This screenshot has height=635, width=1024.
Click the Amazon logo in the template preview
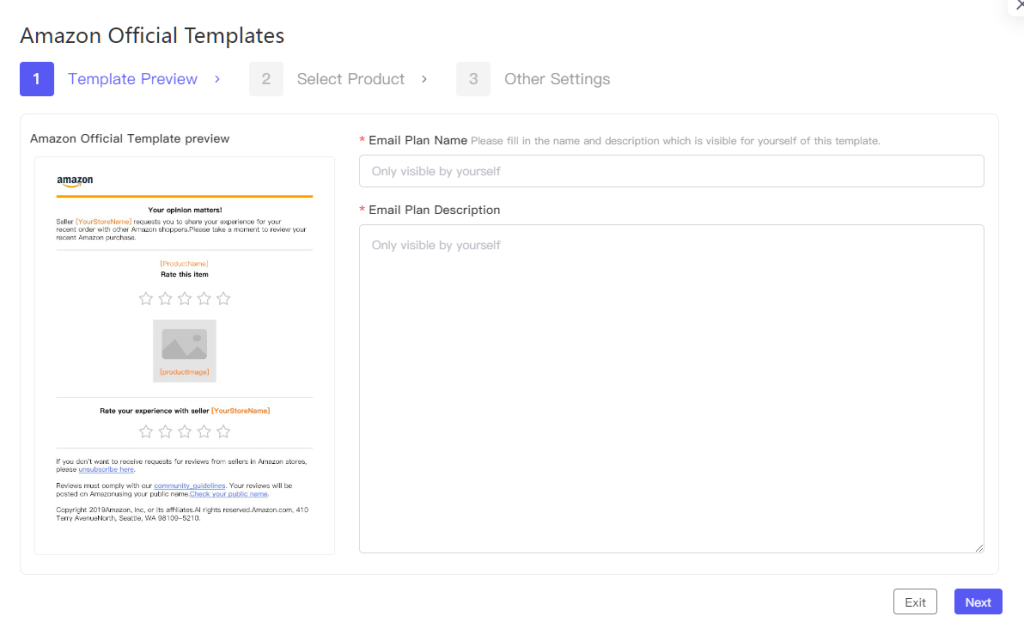coord(75,181)
